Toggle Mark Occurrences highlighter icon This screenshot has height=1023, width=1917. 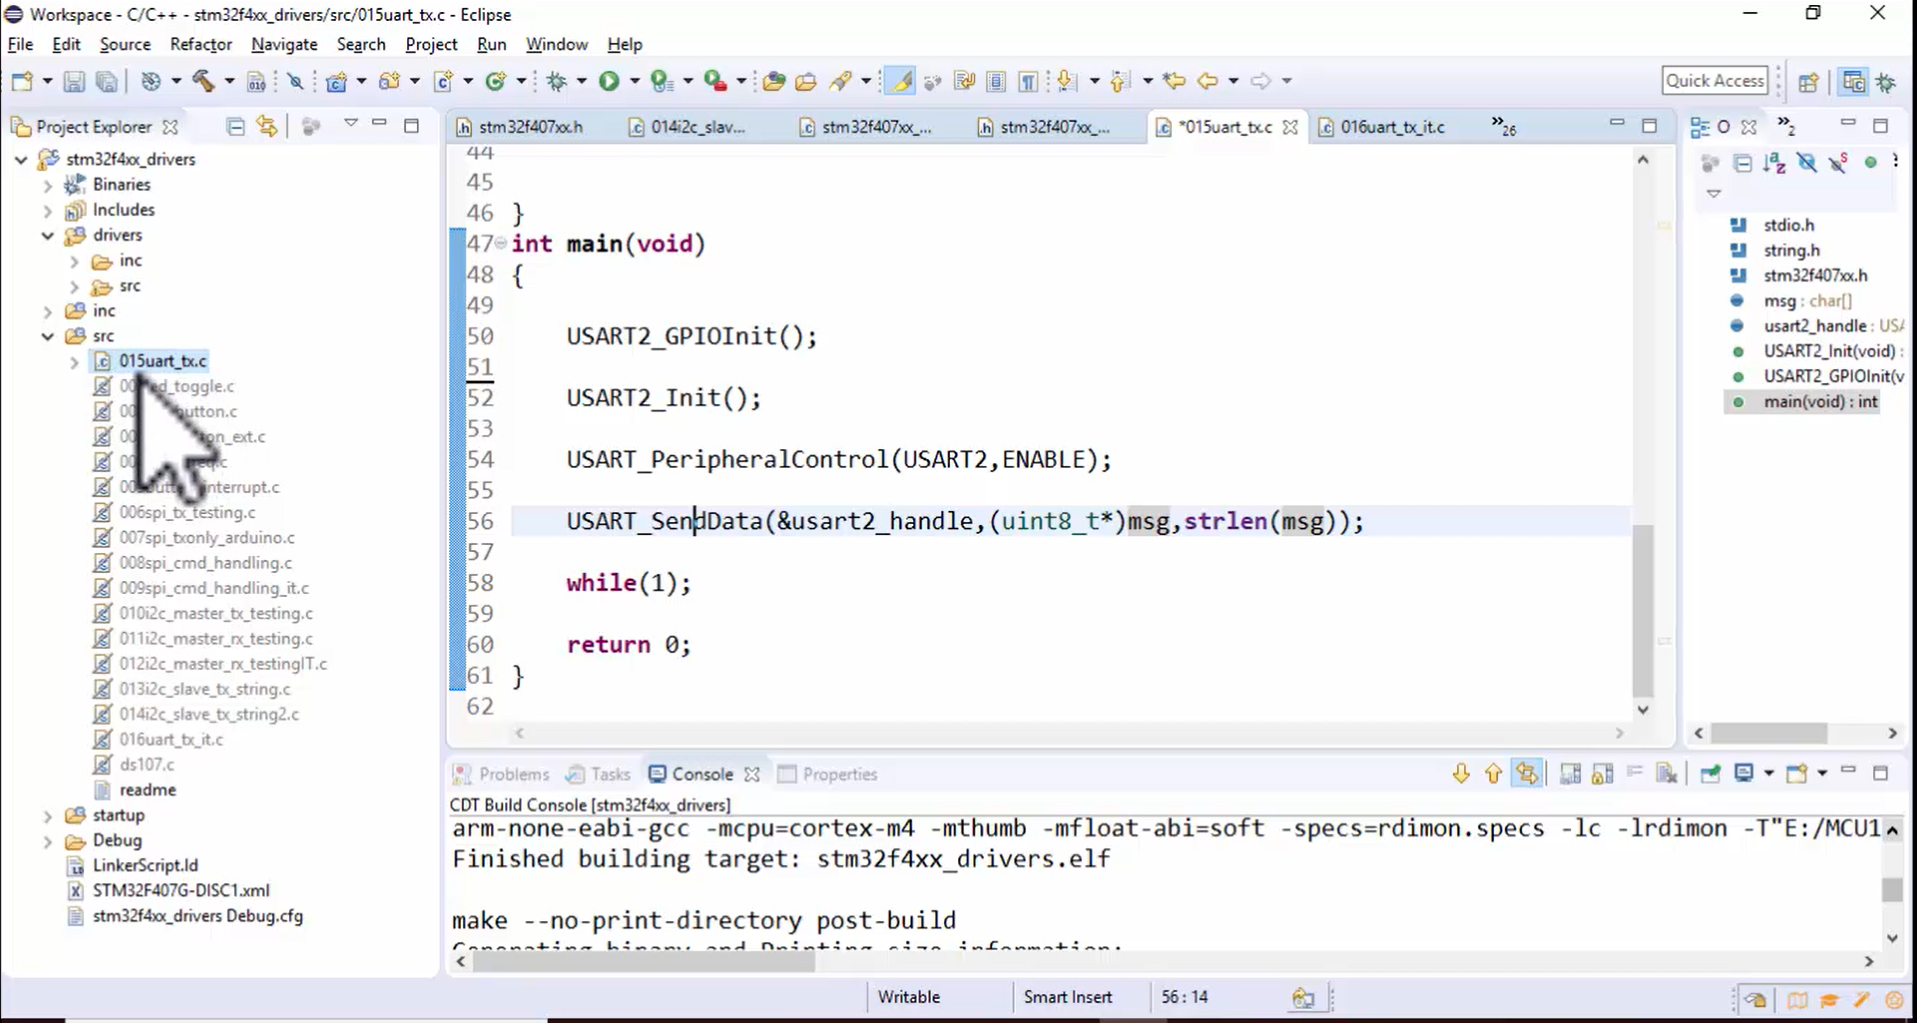click(900, 81)
